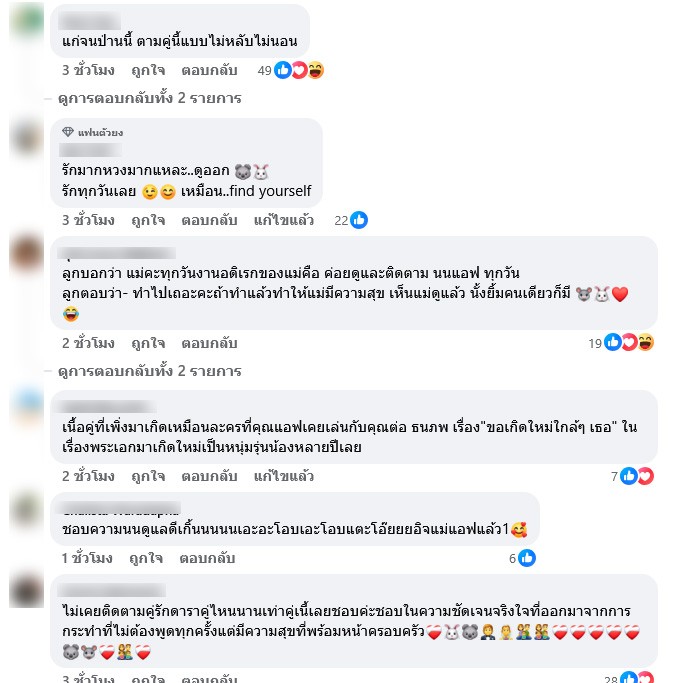Click the haha emoji reaction beside 49
This screenshot has height=683, width=700.
(316, 70)
